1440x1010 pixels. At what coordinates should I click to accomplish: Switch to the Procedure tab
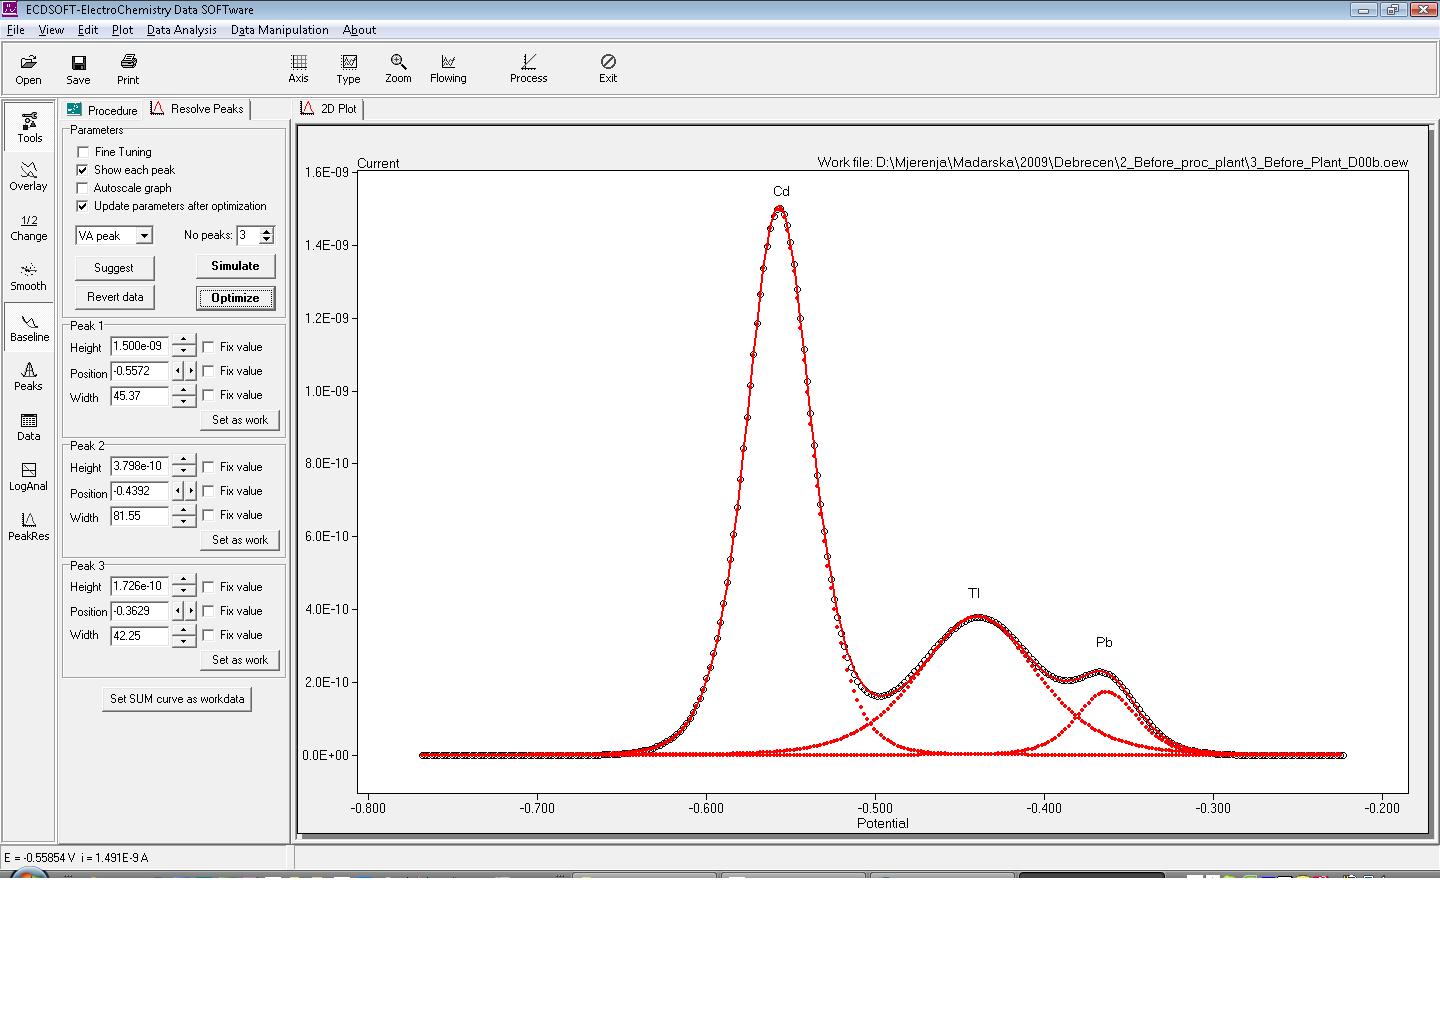(103, 110)
